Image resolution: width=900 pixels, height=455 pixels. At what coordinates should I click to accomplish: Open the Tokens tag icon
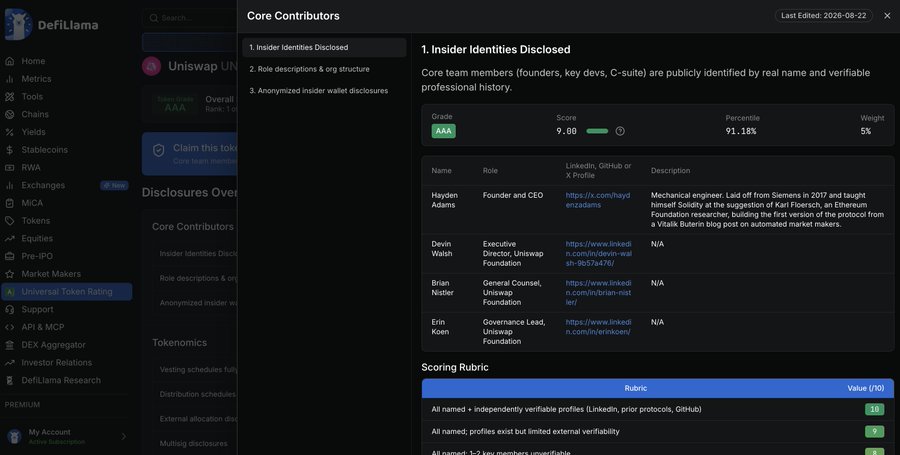[10, 221]
